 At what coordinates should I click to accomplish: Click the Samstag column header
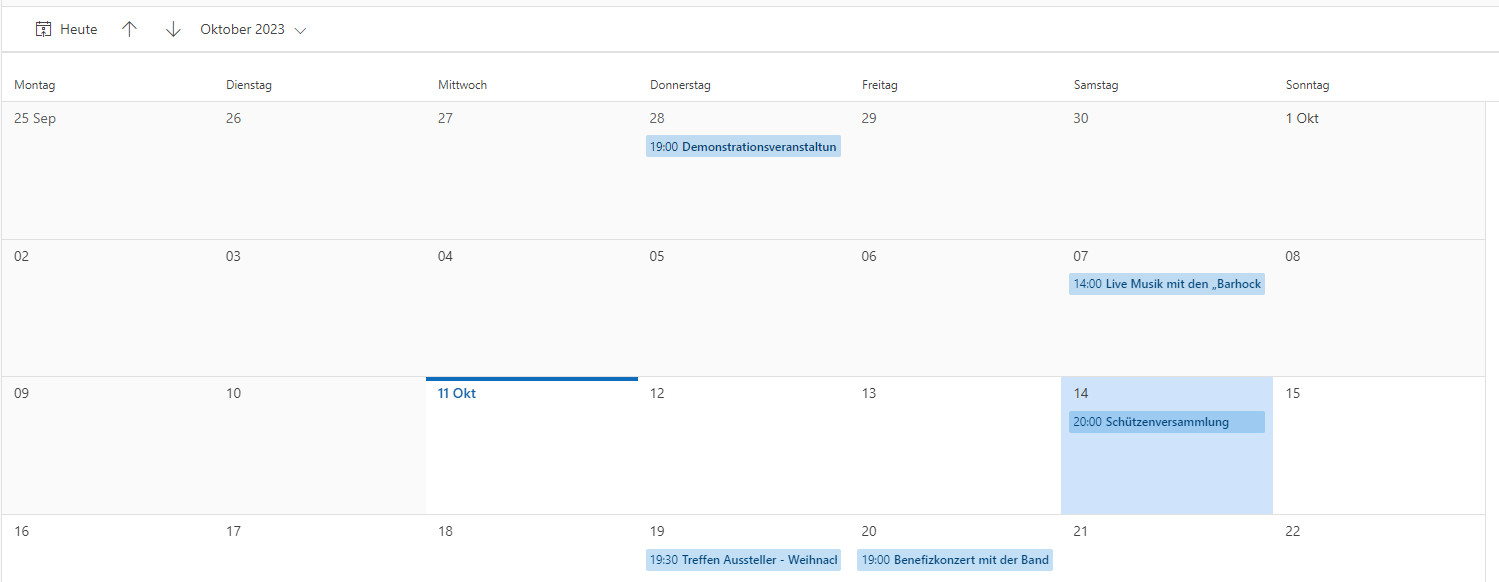tap(1096, 85)
